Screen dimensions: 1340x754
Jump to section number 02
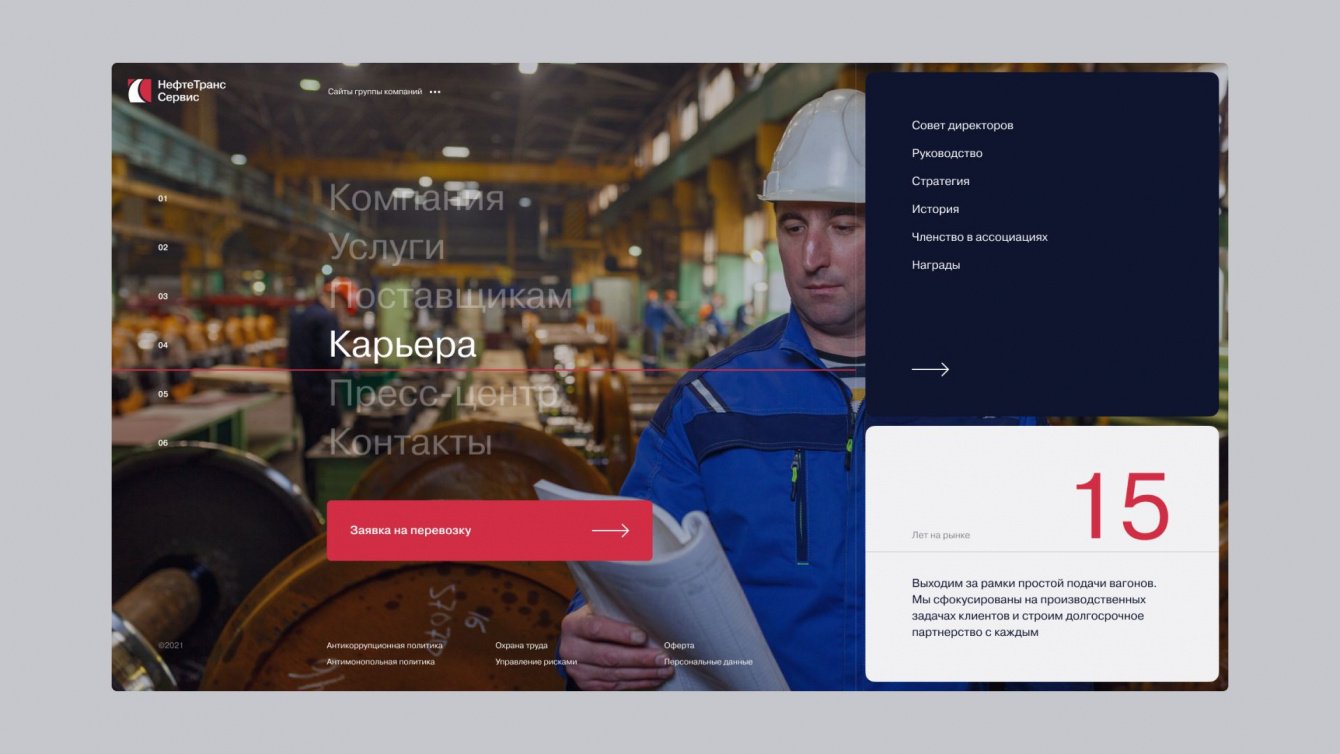tap(163, 247)
